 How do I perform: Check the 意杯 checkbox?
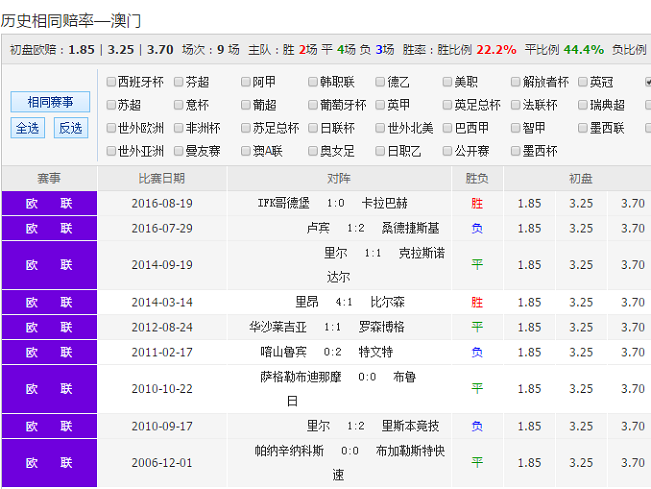click(x=179, y=105)
